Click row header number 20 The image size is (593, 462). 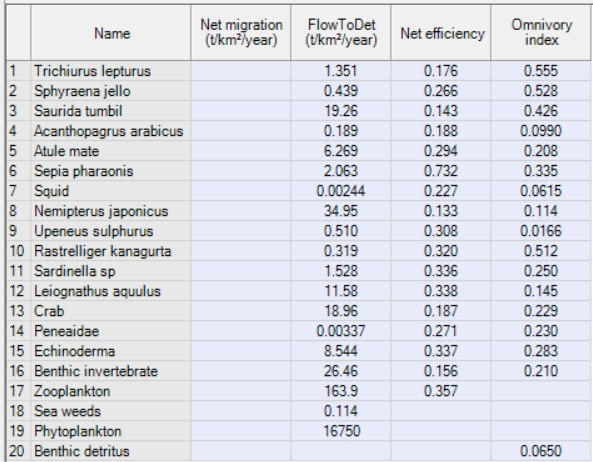[x=19, y=451]
